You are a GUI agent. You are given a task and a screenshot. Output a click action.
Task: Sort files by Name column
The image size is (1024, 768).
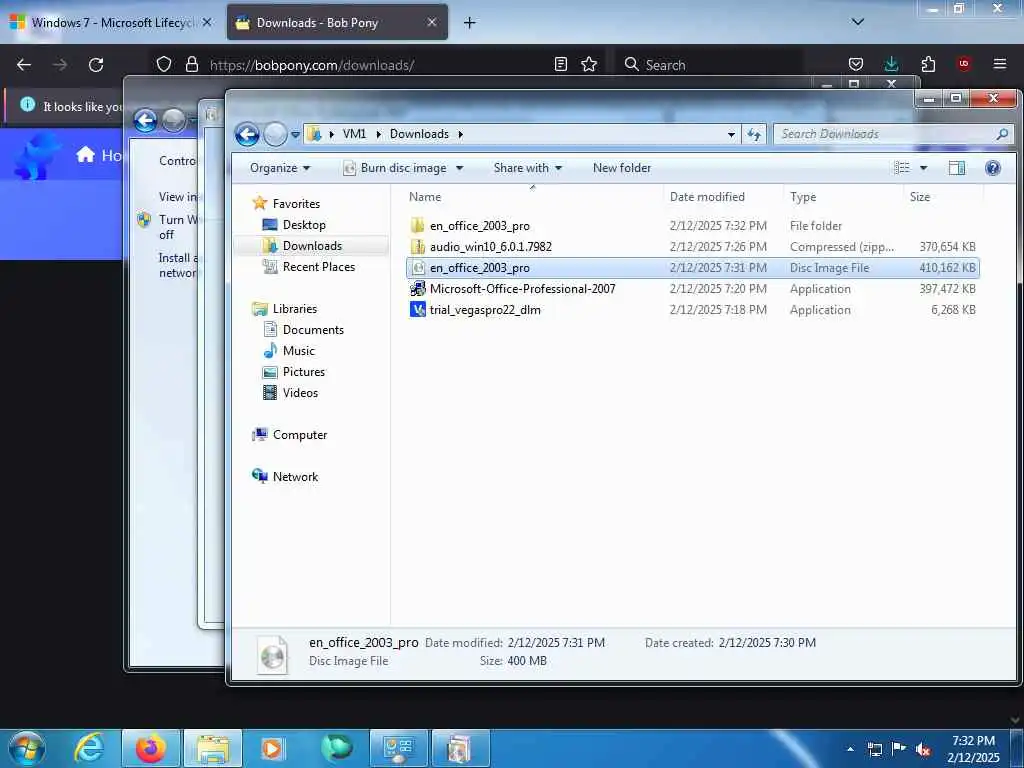pos(534,197)
